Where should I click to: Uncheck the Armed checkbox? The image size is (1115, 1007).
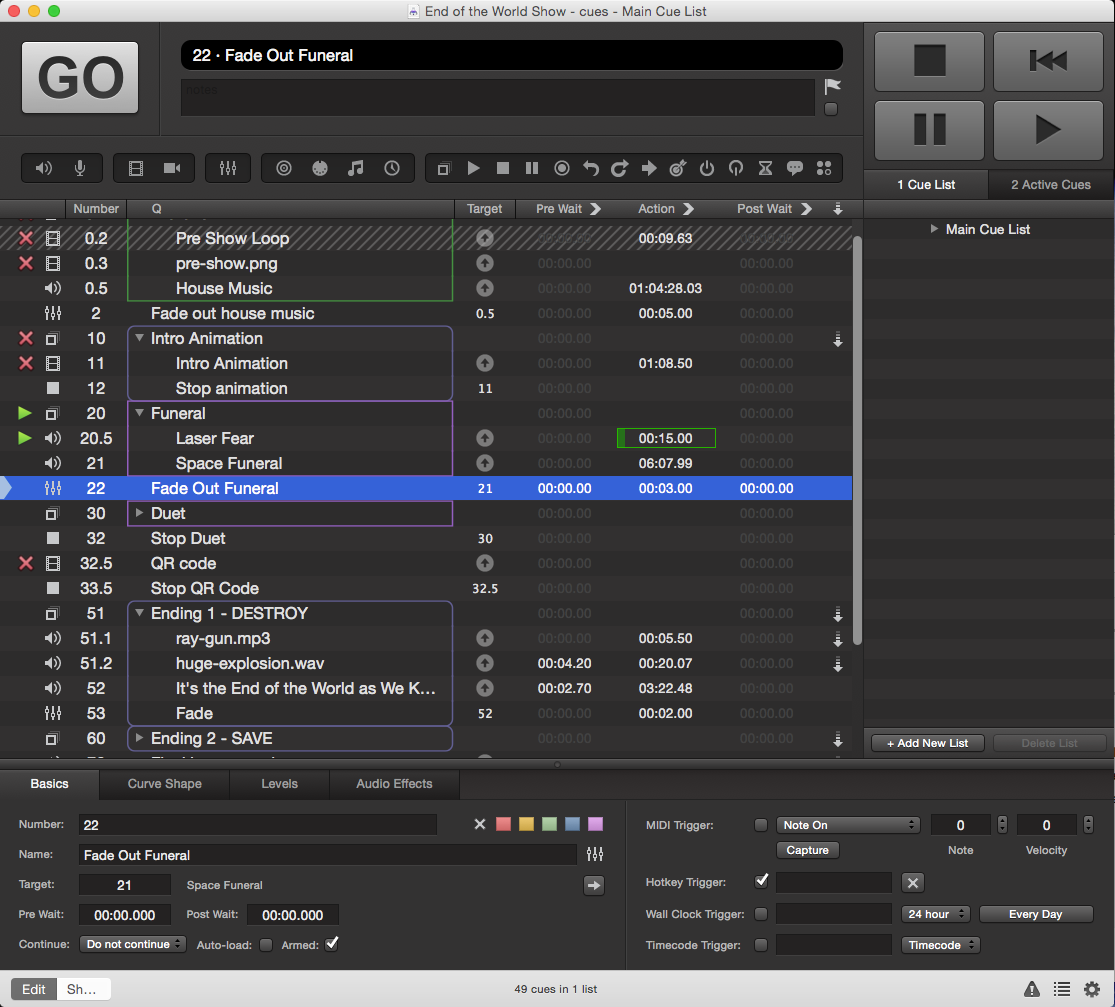click(332, 944)
